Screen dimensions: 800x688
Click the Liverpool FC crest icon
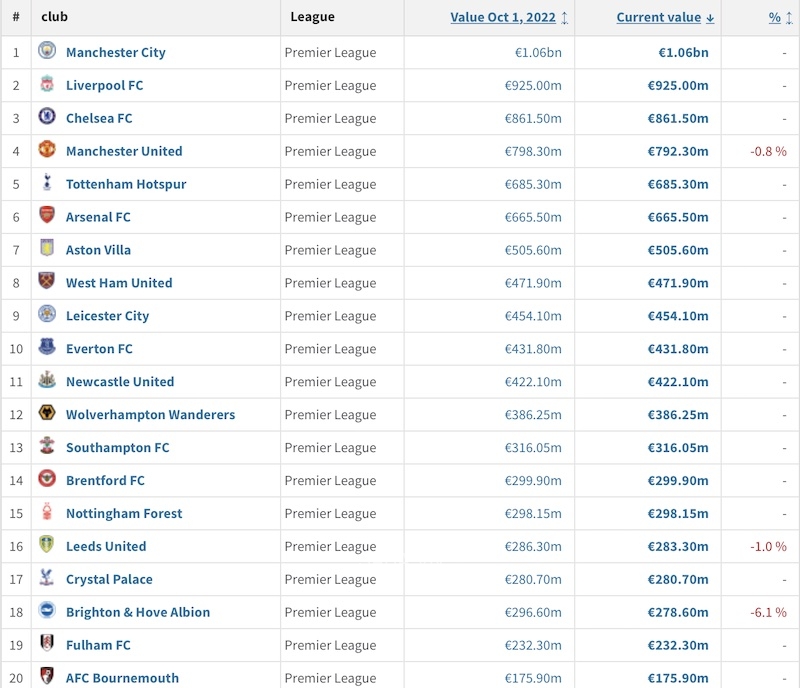click(x=47, y=84)
